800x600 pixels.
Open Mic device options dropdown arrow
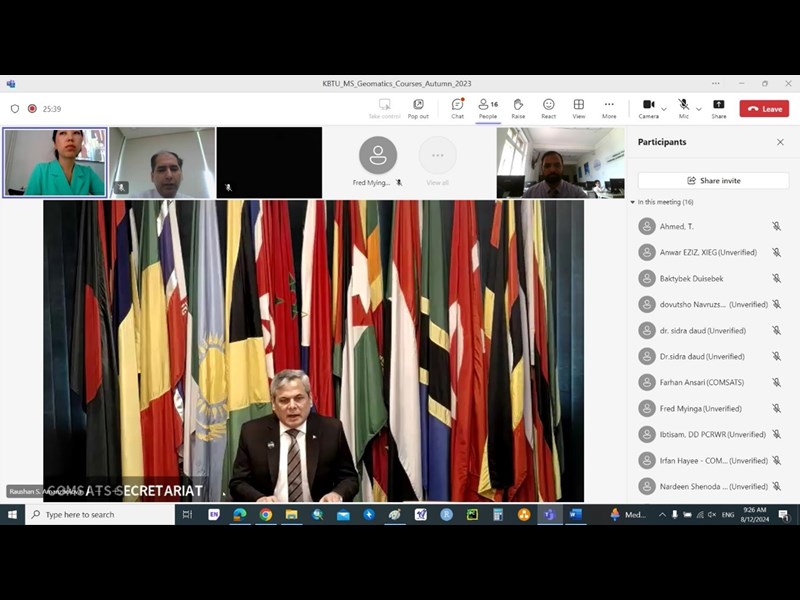tap(699, 109)
